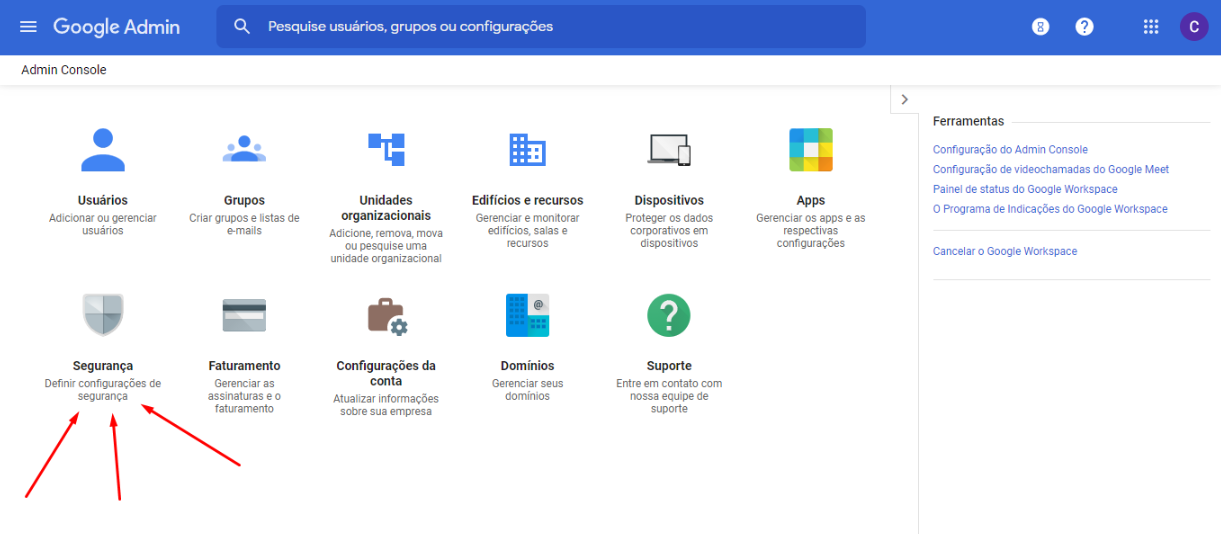Screen dimensions: 1221x534
Task: Open the Grupos people icon
Action: point(244,149)
